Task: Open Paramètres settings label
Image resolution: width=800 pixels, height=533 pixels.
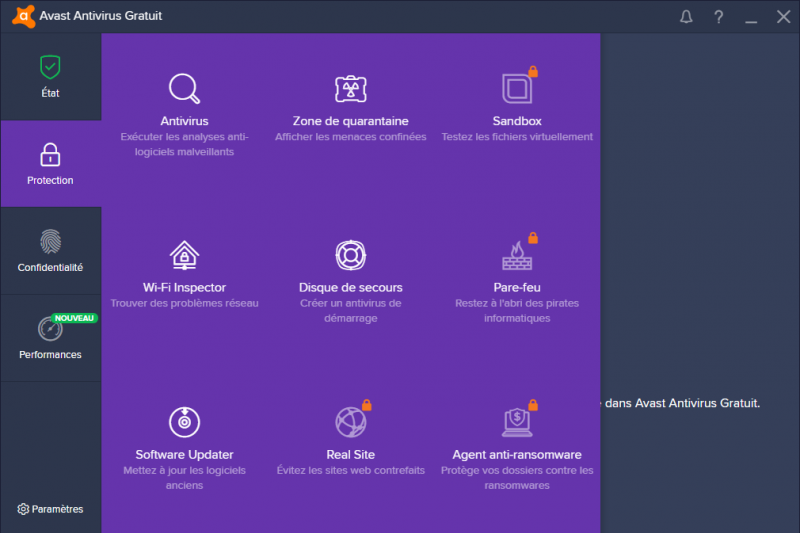Action: pos(57,509)
